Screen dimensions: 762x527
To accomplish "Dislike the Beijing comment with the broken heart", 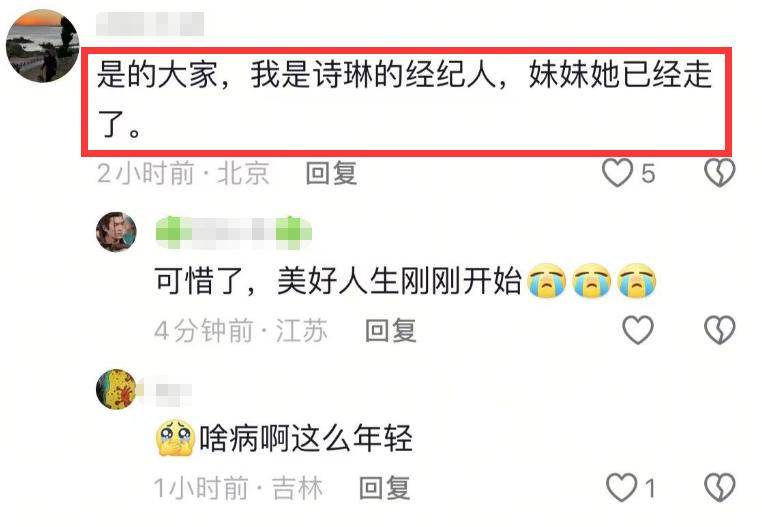I will point(720,173).
